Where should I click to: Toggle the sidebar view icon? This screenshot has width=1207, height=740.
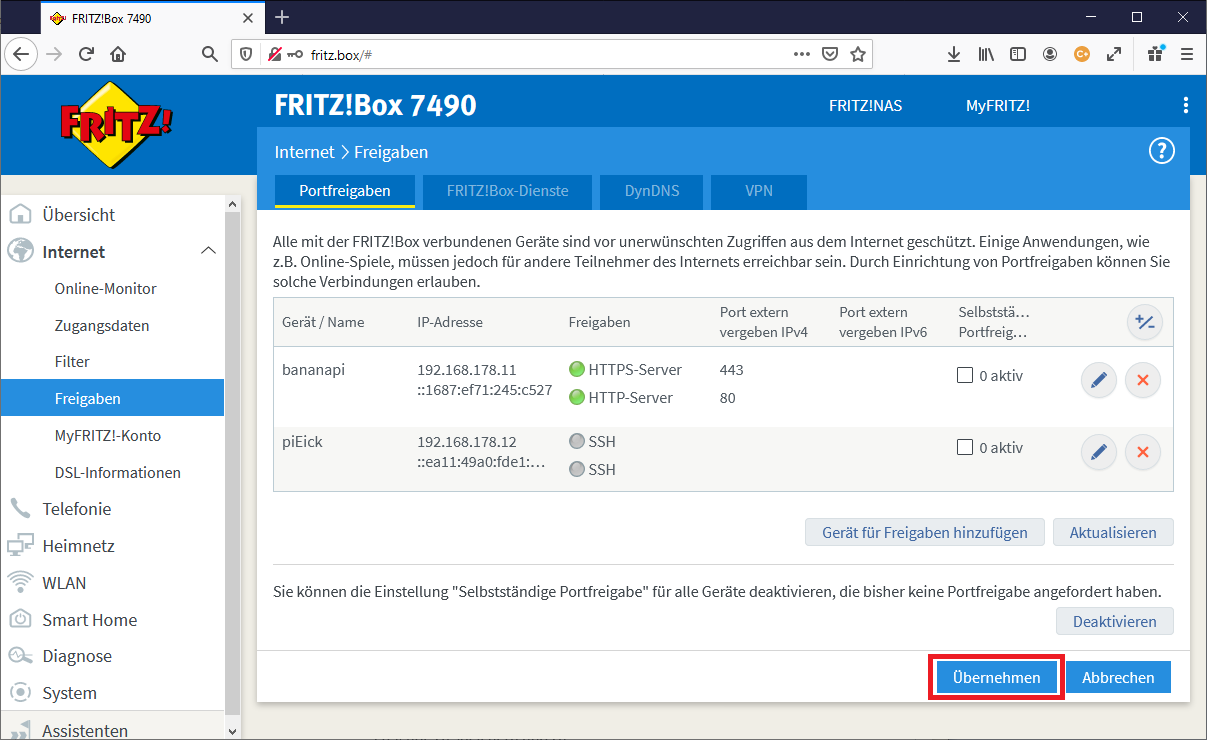1018,54
